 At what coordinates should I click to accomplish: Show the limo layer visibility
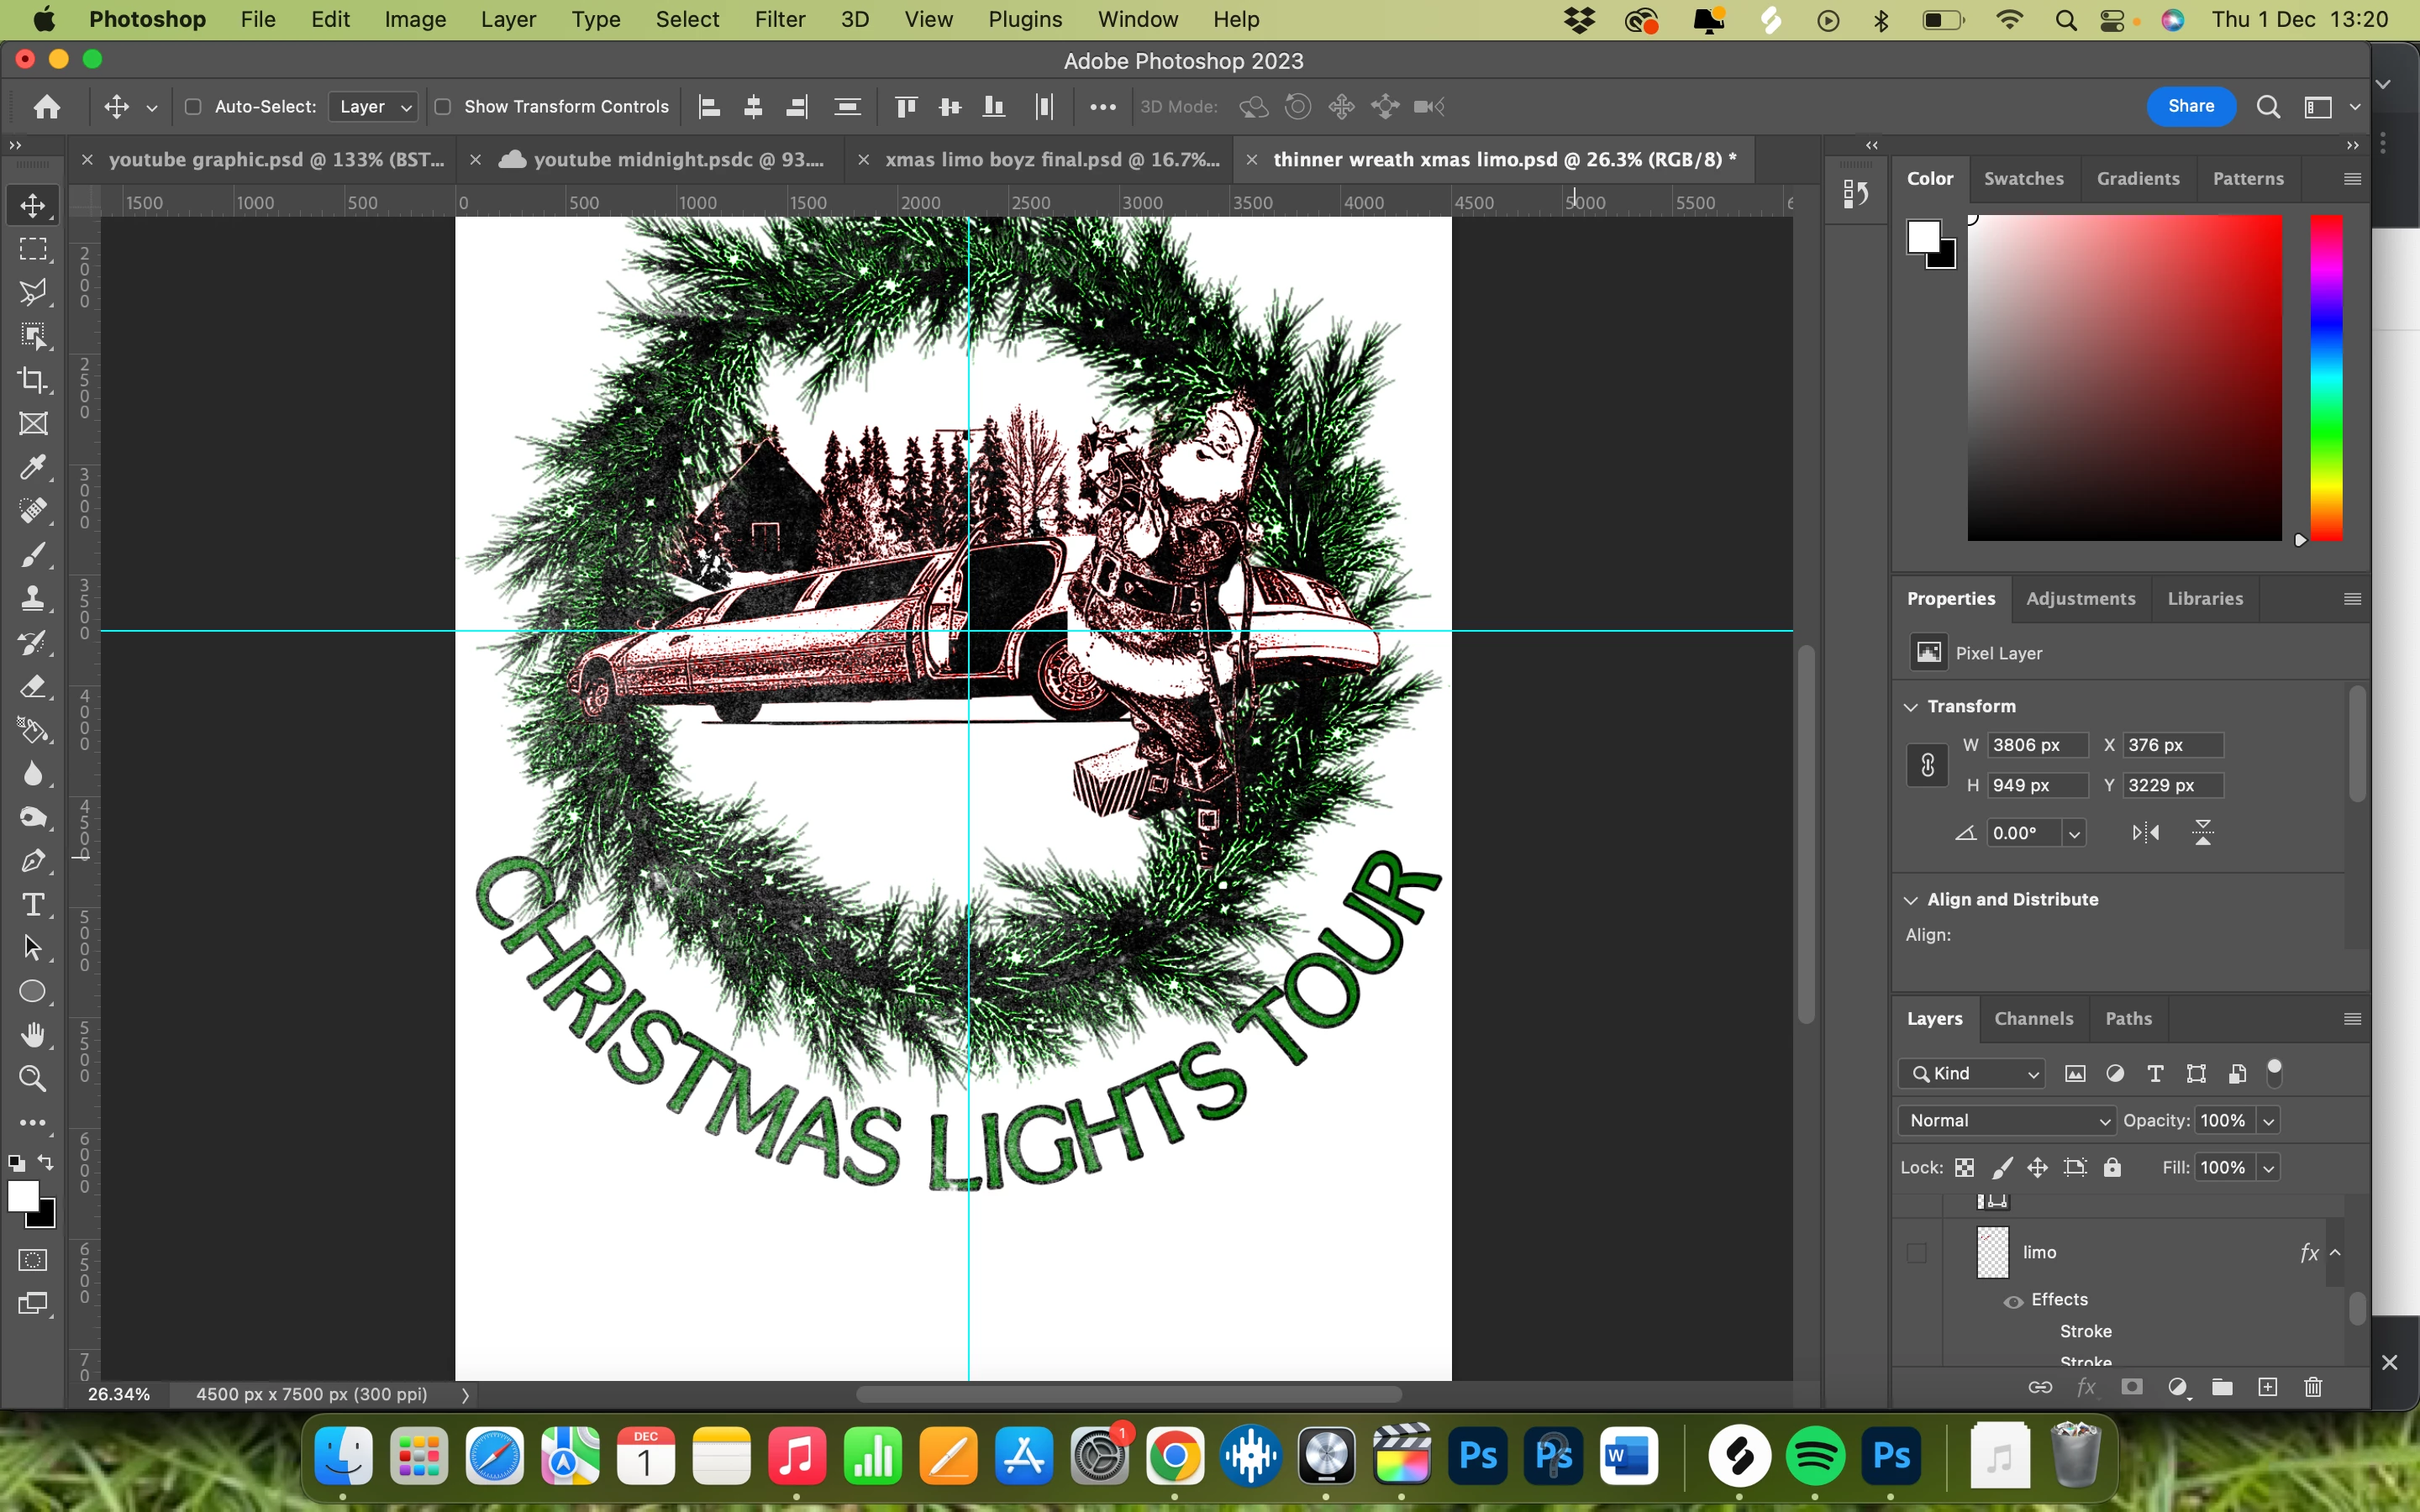point(1916,1252)
